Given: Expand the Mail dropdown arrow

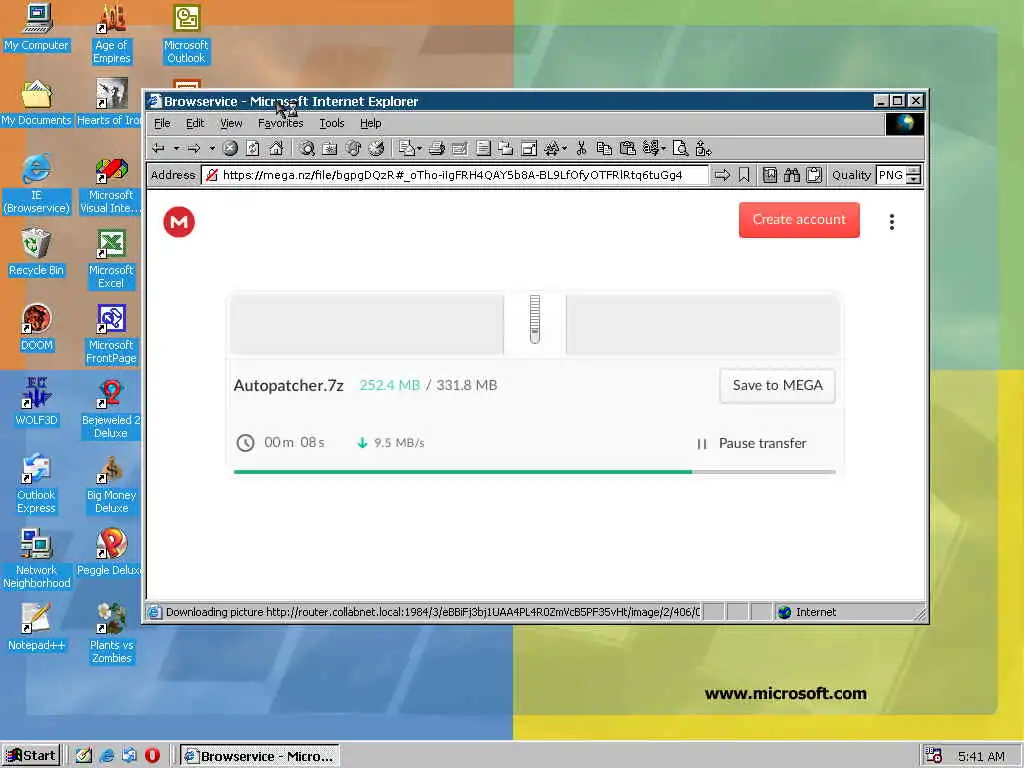Looking at the screenshot, I should 419,149.
